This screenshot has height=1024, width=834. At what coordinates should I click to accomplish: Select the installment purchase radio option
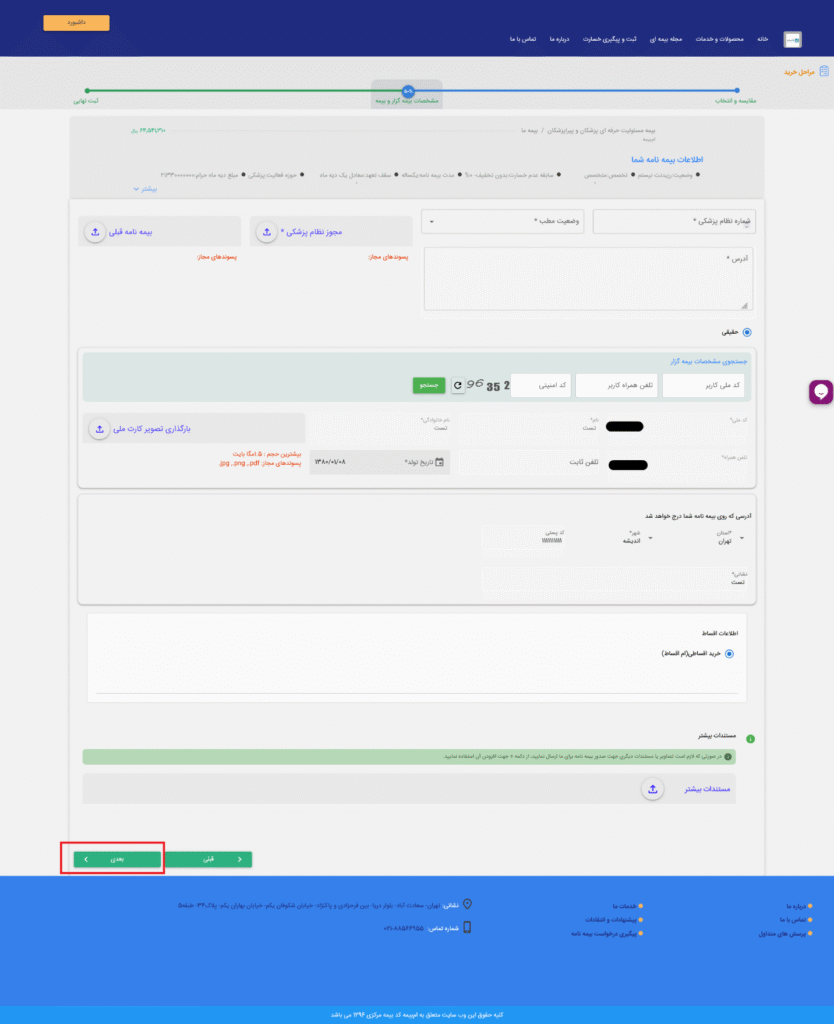tap(729, 654)
